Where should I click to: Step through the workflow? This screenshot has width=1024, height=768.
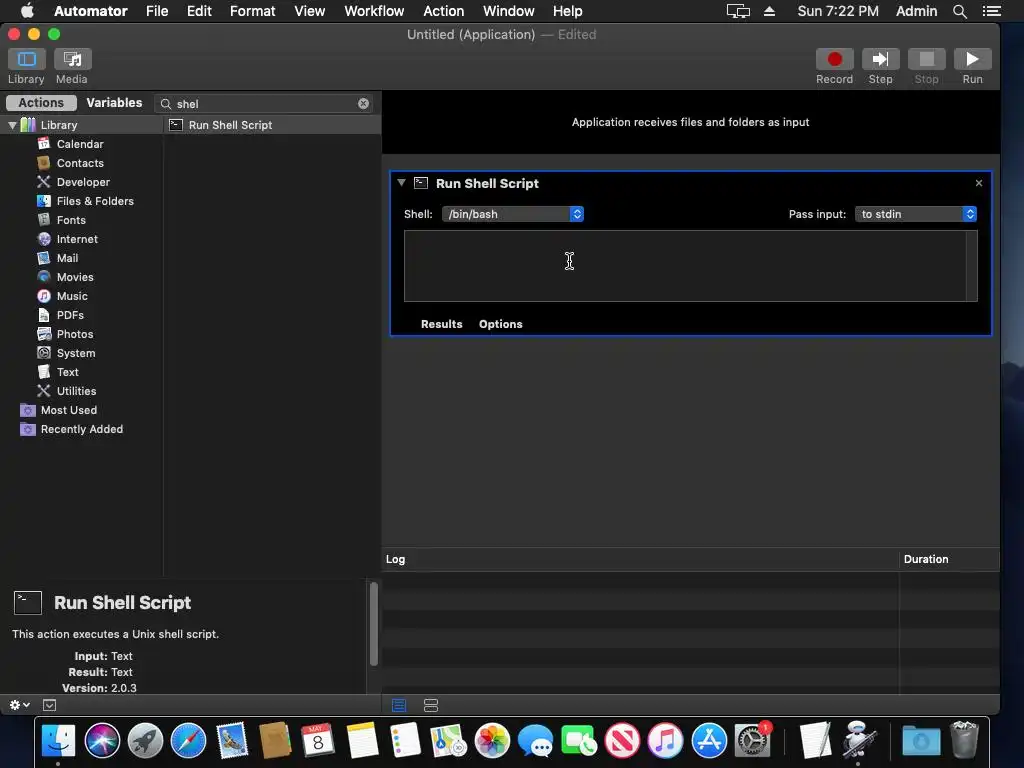click(880, 59)
